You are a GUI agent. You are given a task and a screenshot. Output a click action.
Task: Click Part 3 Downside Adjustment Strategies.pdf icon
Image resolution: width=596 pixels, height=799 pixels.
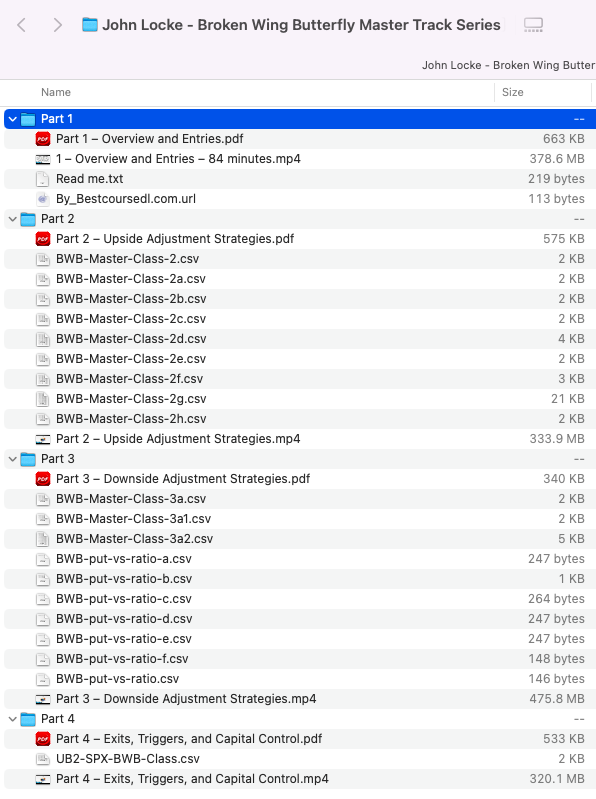coord(43,478)
